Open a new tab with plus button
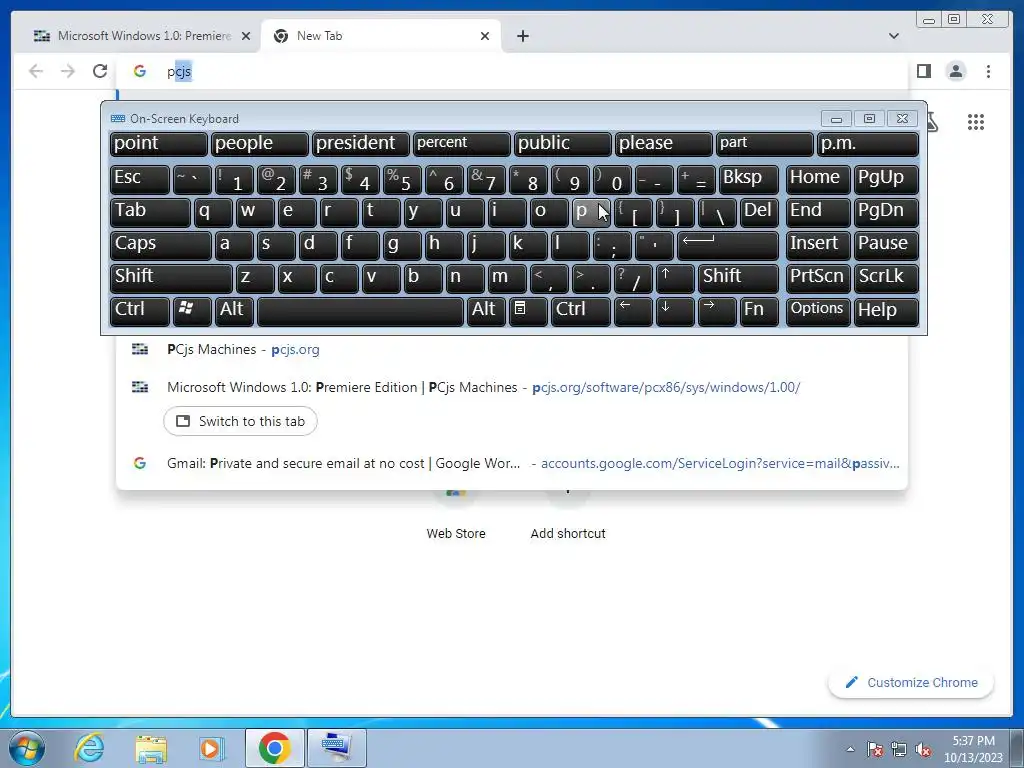 click(x=522, y=36)
